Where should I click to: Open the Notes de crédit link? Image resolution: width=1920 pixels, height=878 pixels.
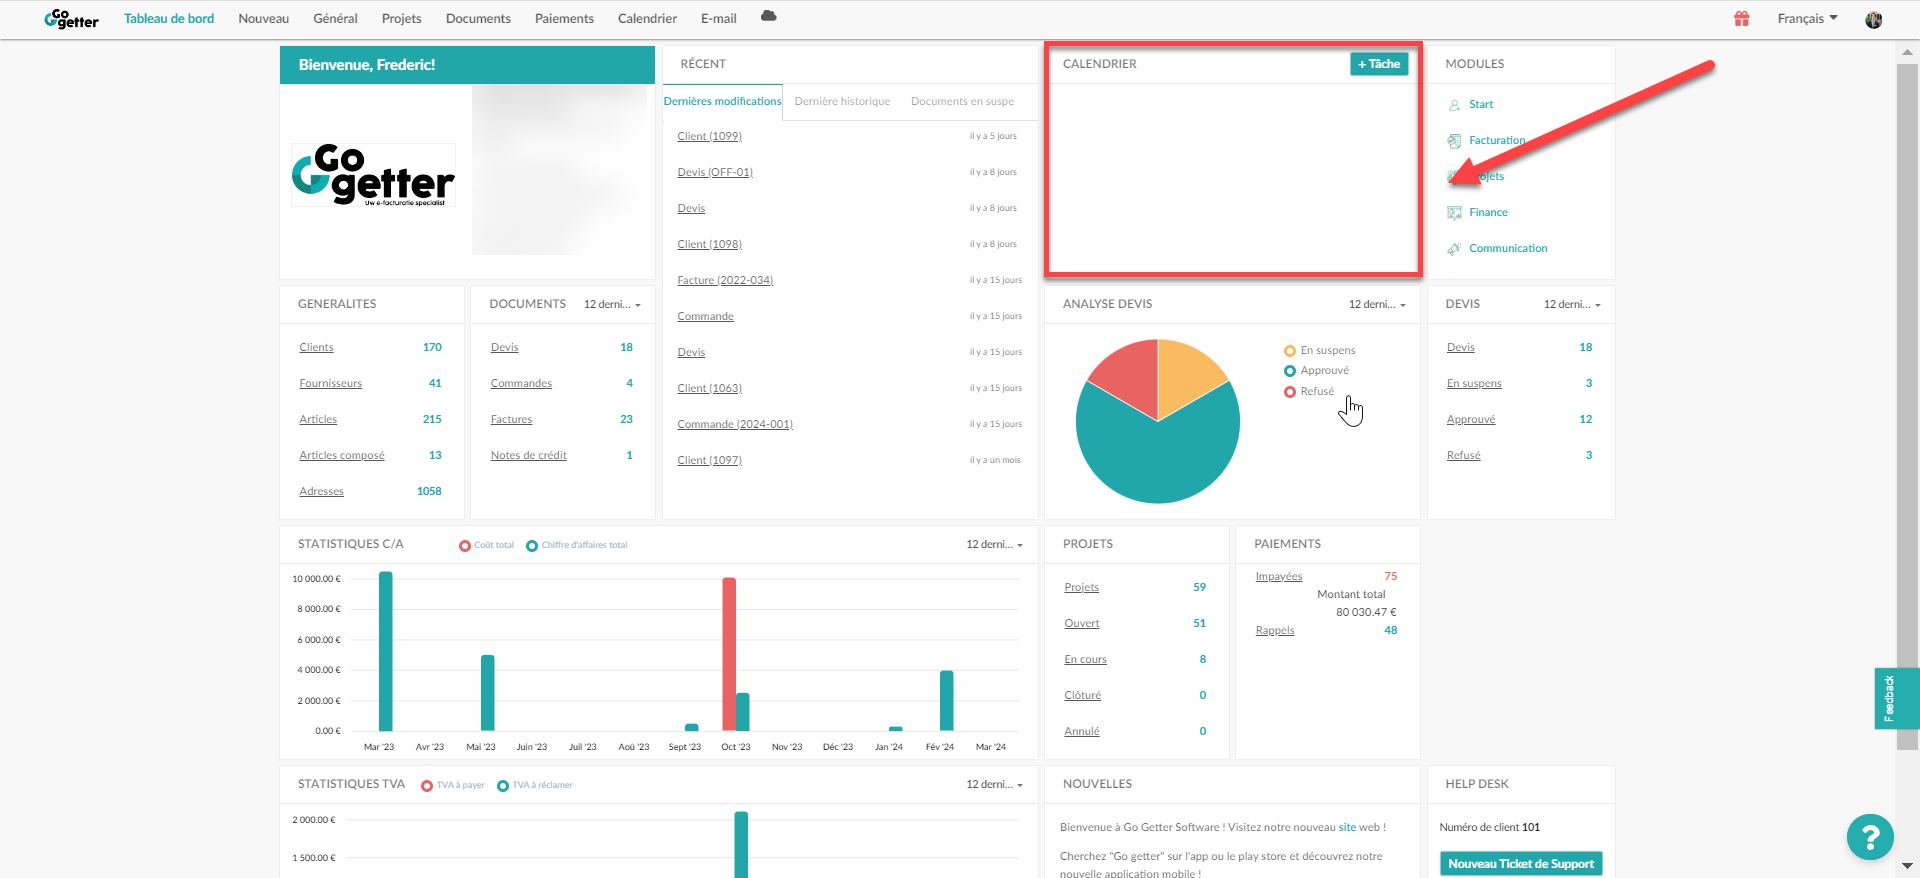tap(528, 456)
